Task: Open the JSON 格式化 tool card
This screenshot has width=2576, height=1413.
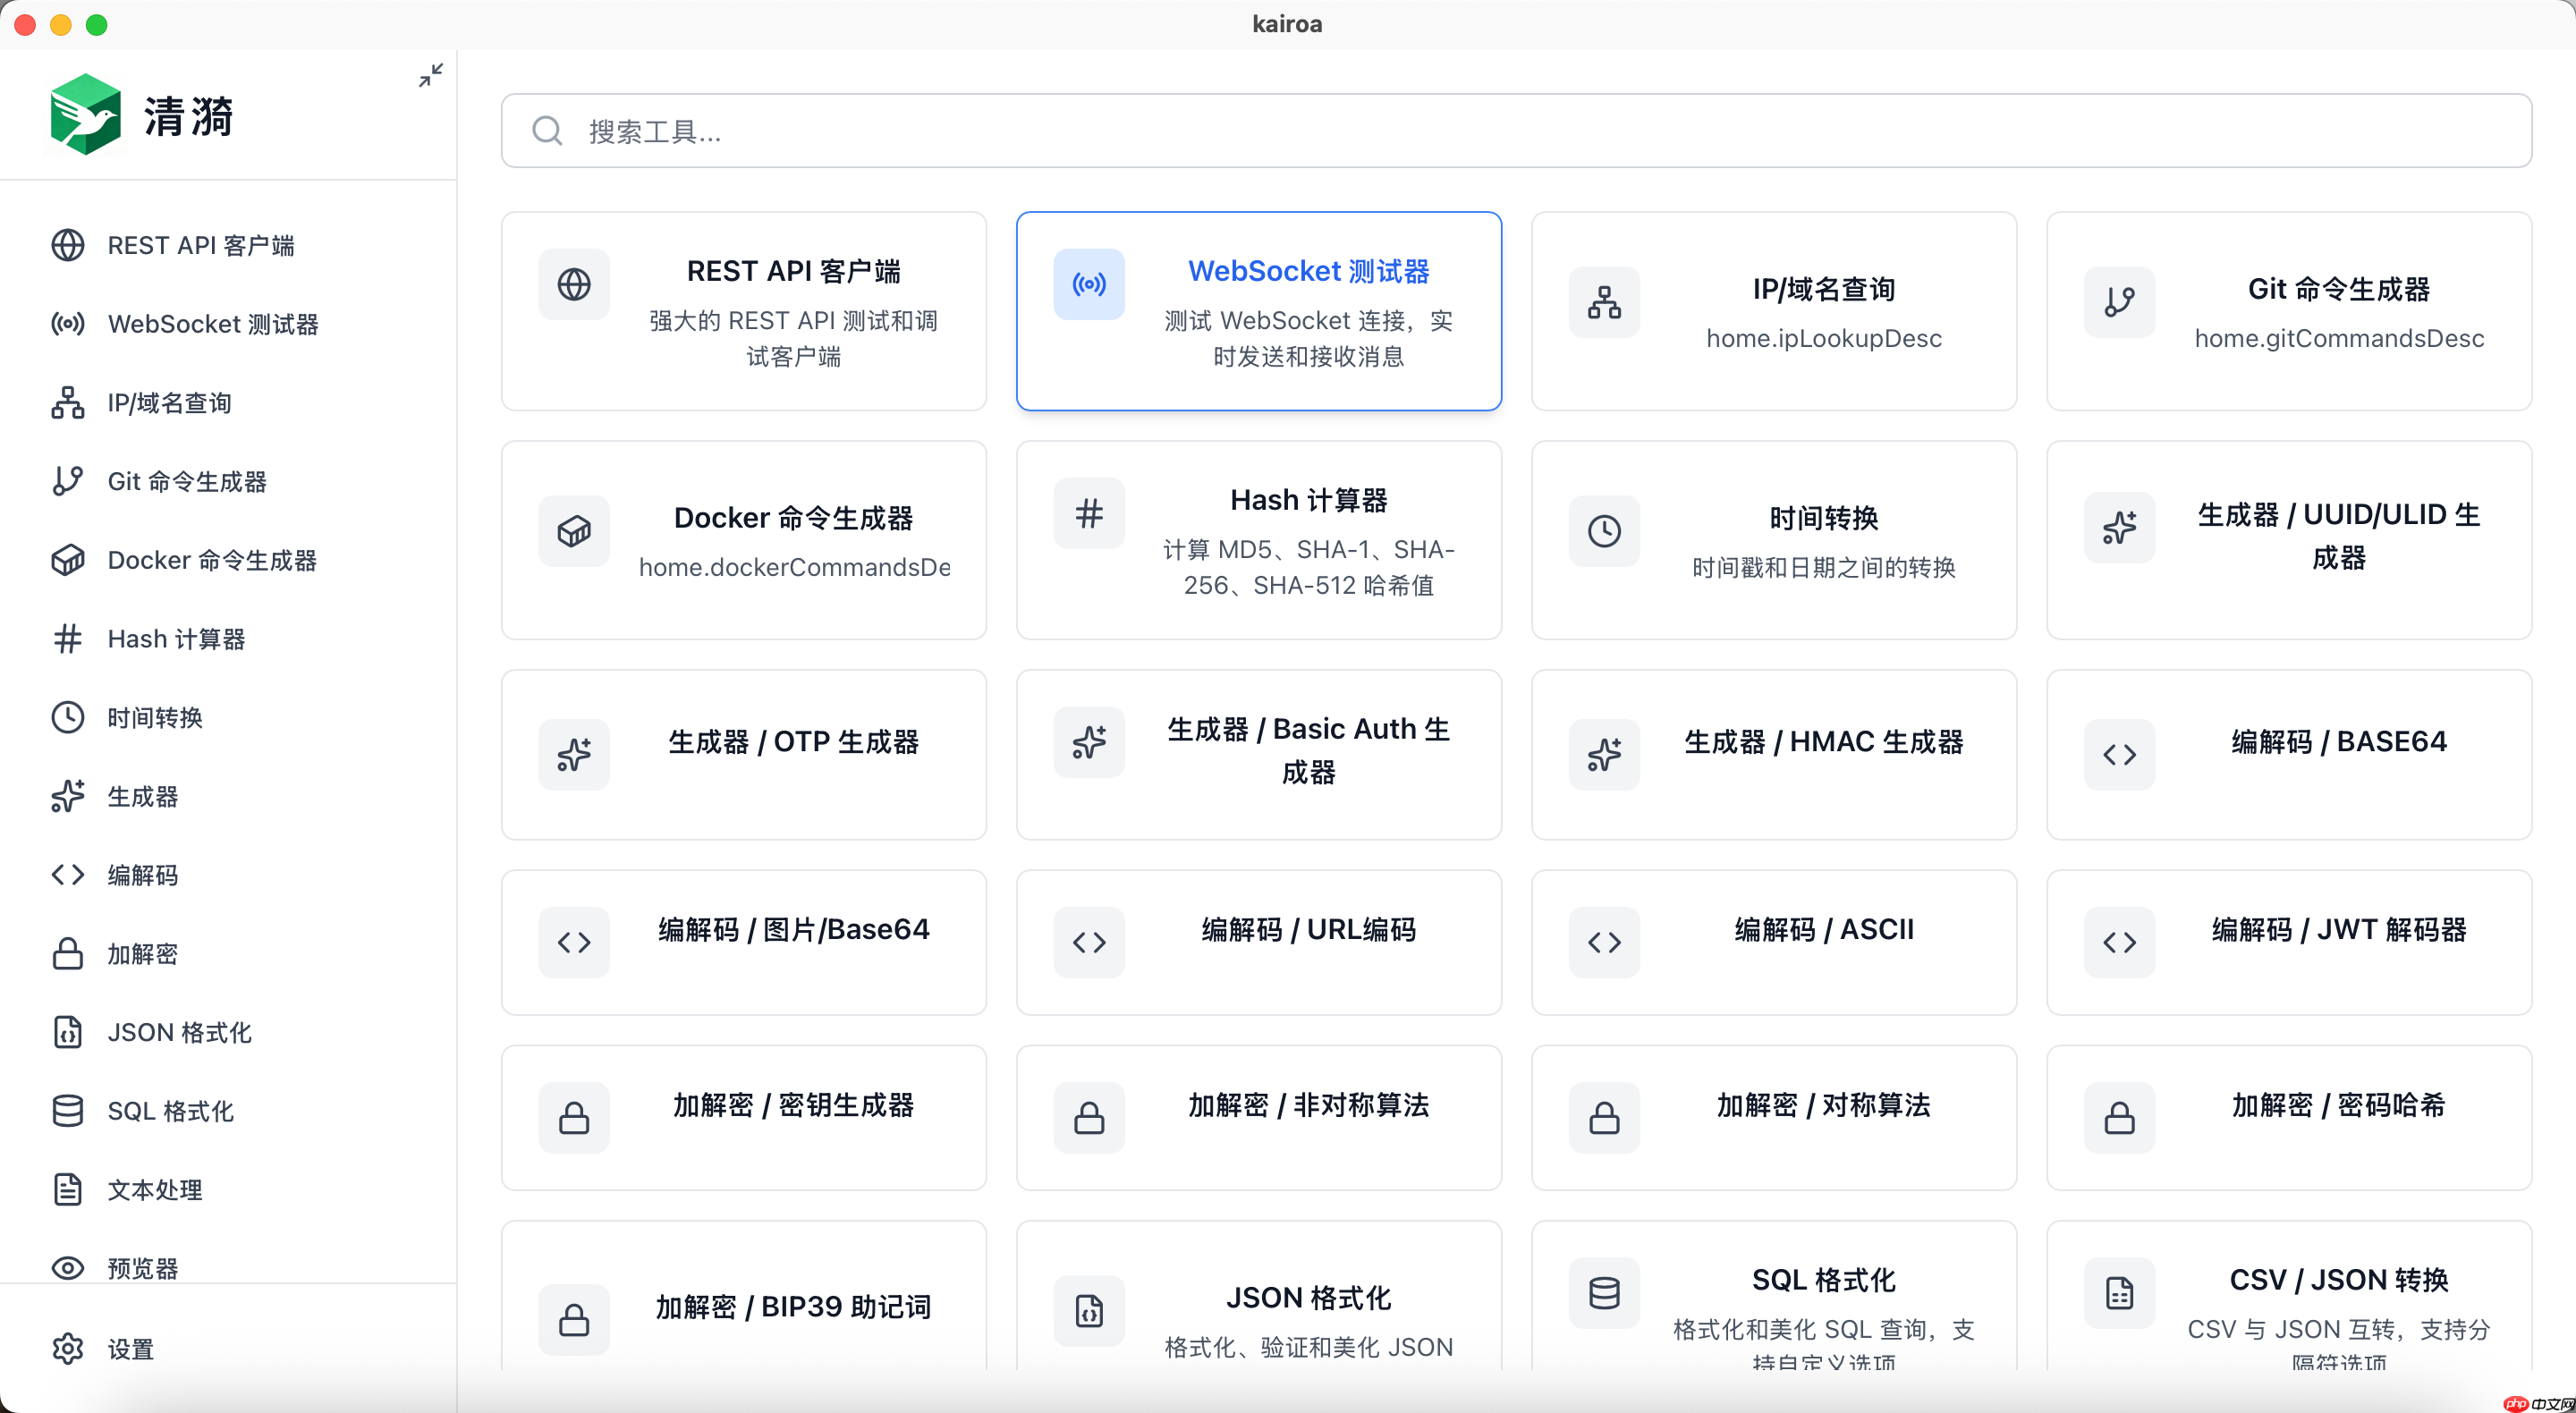Action: click(1258, 1310)
